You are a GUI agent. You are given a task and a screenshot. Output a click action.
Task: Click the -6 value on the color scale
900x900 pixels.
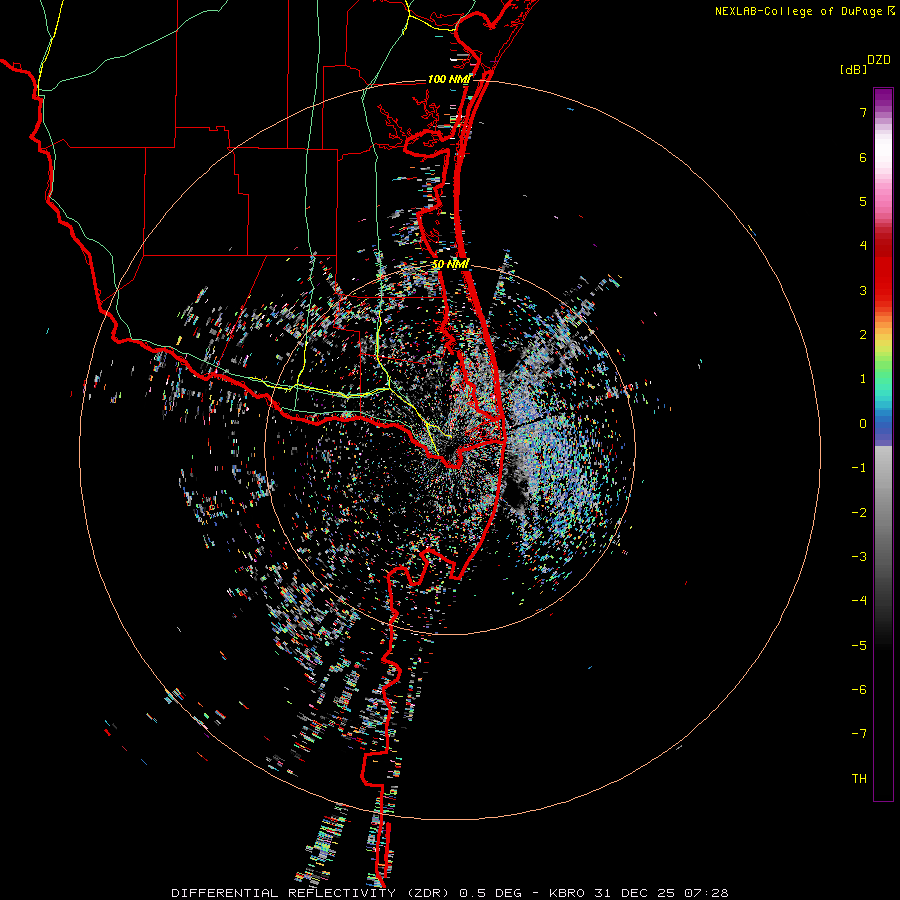click(x=859, y=690)
